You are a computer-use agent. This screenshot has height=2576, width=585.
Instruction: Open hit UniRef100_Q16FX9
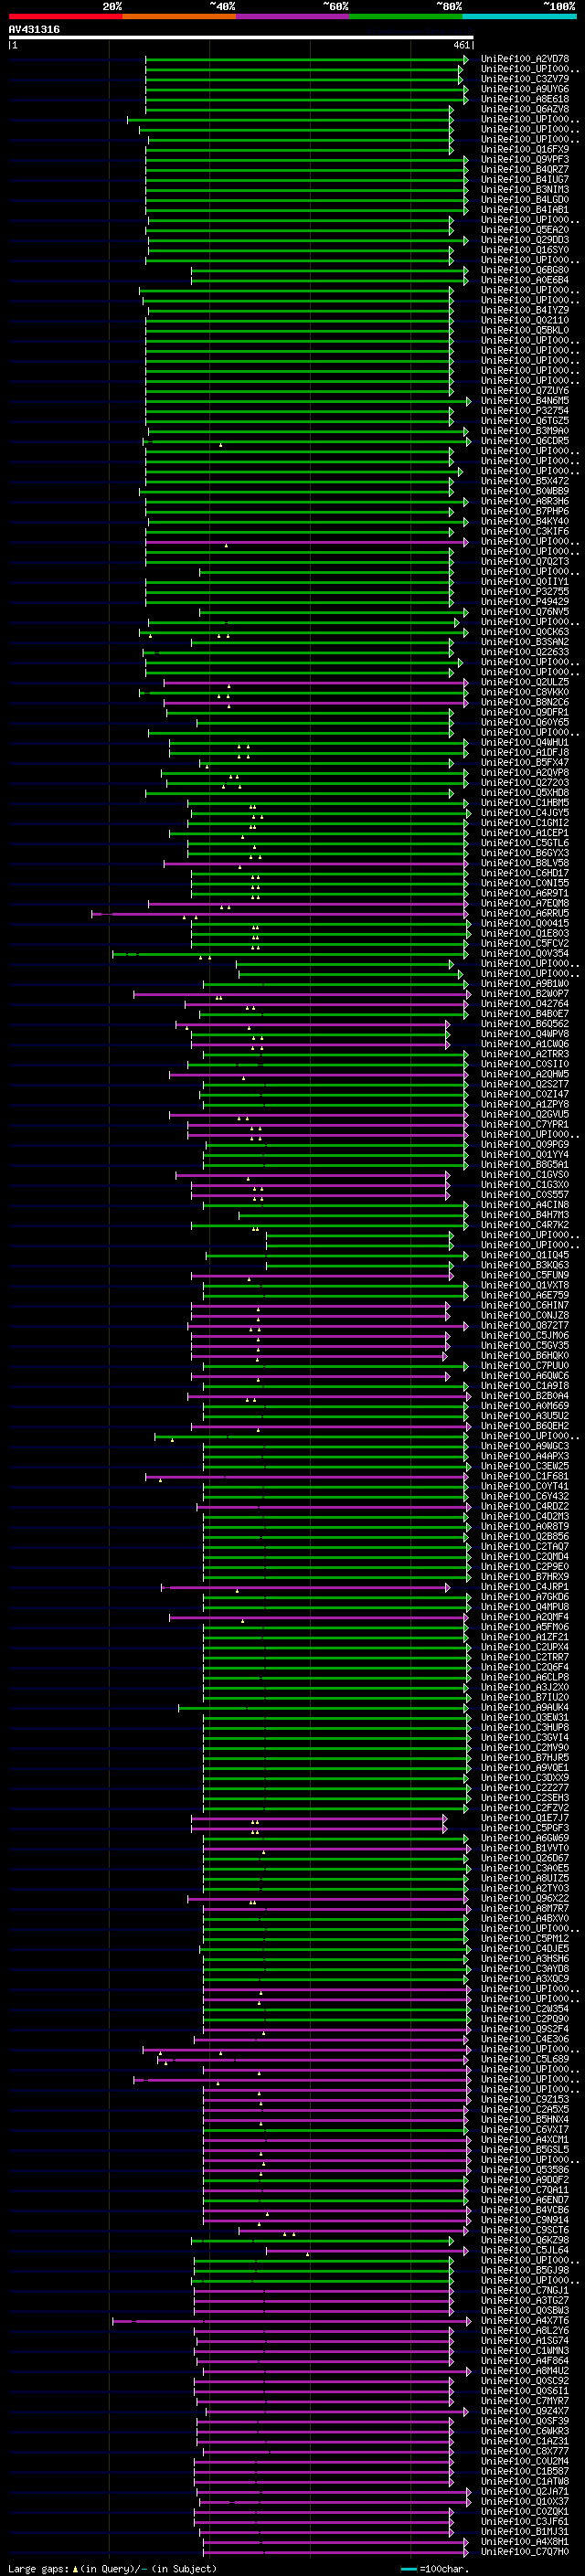[525, 149]
